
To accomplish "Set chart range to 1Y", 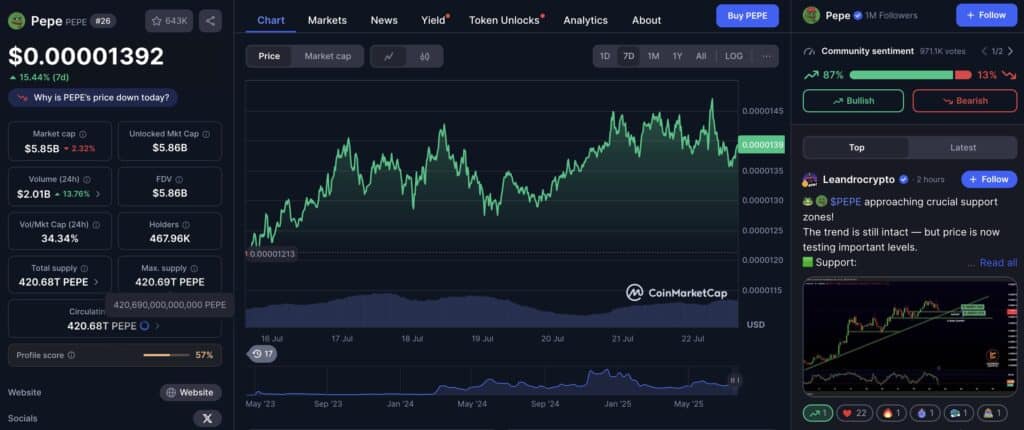I will click(x=677, y=56).
